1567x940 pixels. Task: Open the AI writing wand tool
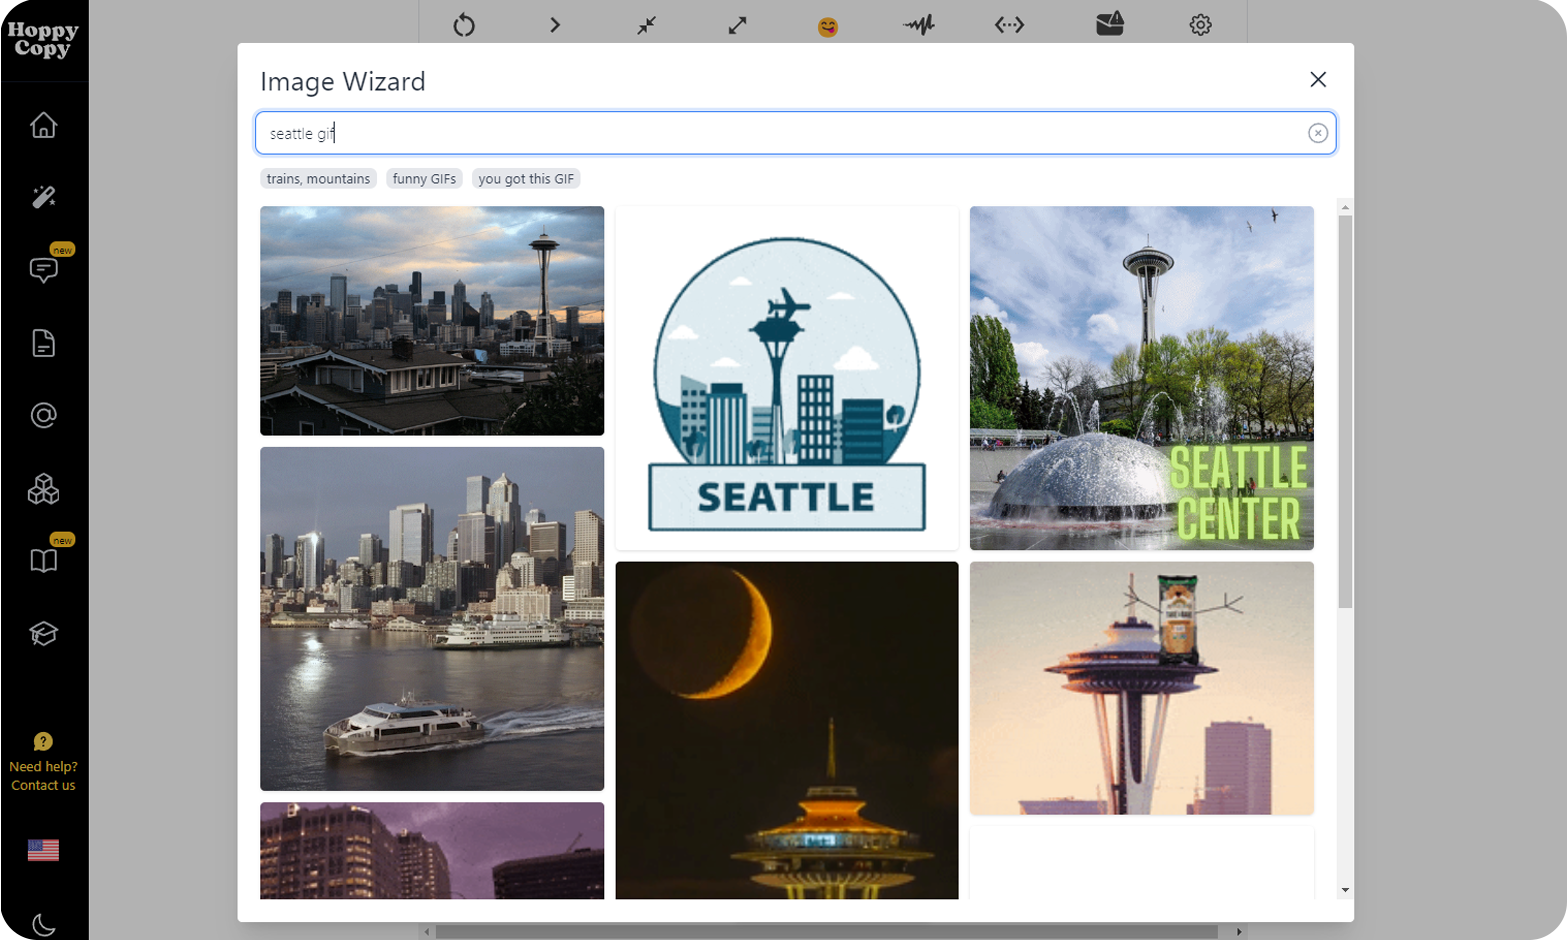[43, 196]
